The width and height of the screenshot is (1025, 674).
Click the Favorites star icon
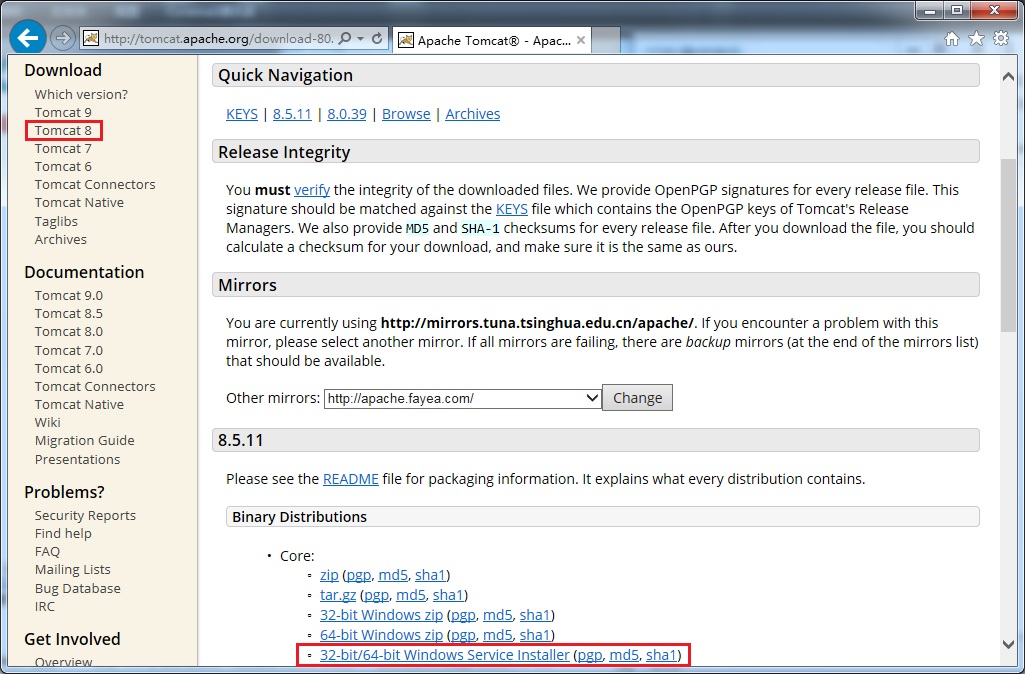point(976,39)
